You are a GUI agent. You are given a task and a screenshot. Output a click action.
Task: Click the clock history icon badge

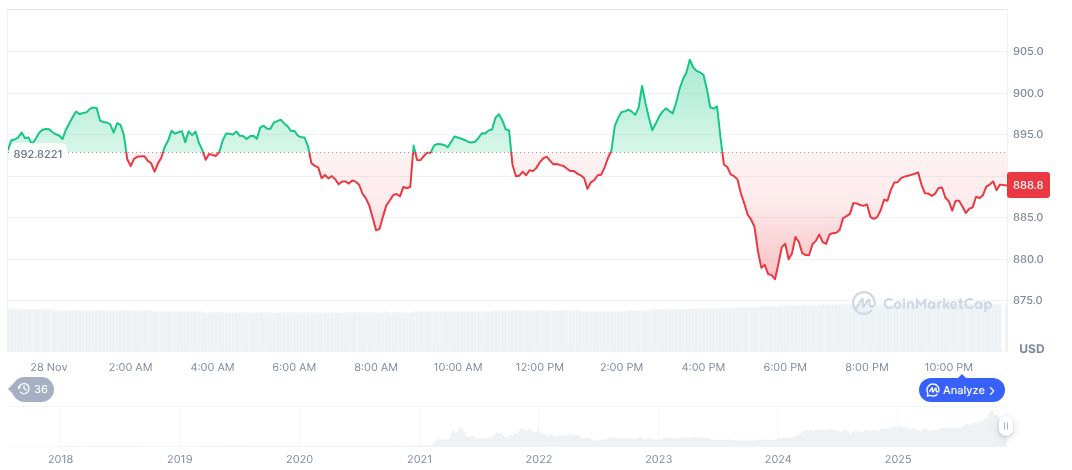tap(24, 390)
